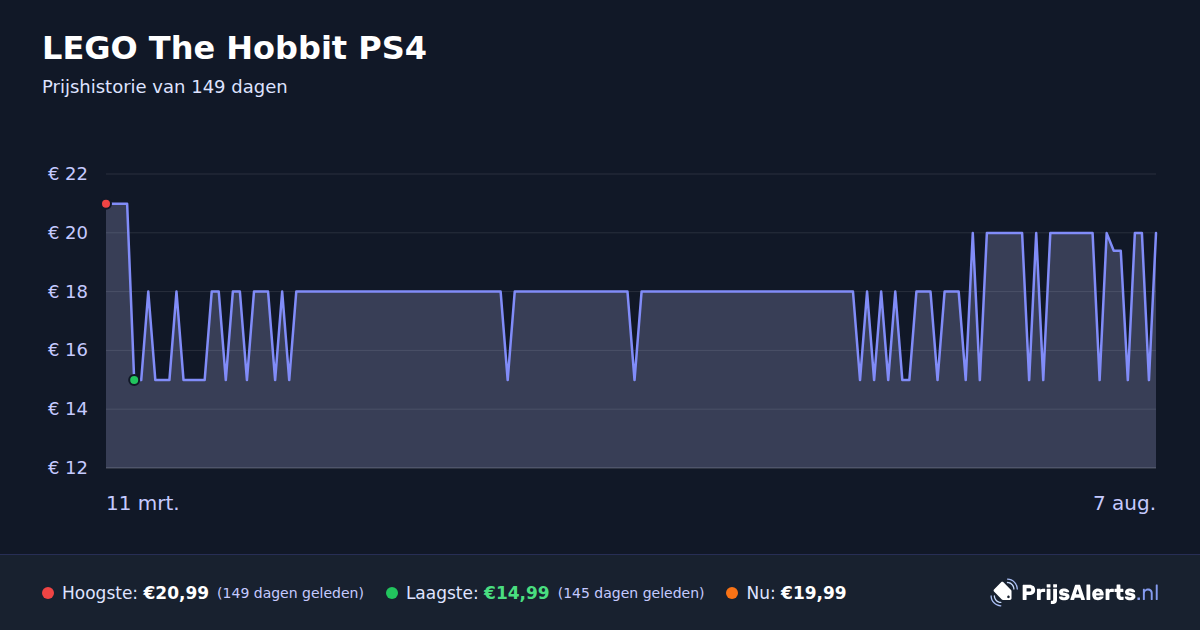Open the PrijsAlerts.nl brand link
Screen dimensions: 1200x630
1075,593
